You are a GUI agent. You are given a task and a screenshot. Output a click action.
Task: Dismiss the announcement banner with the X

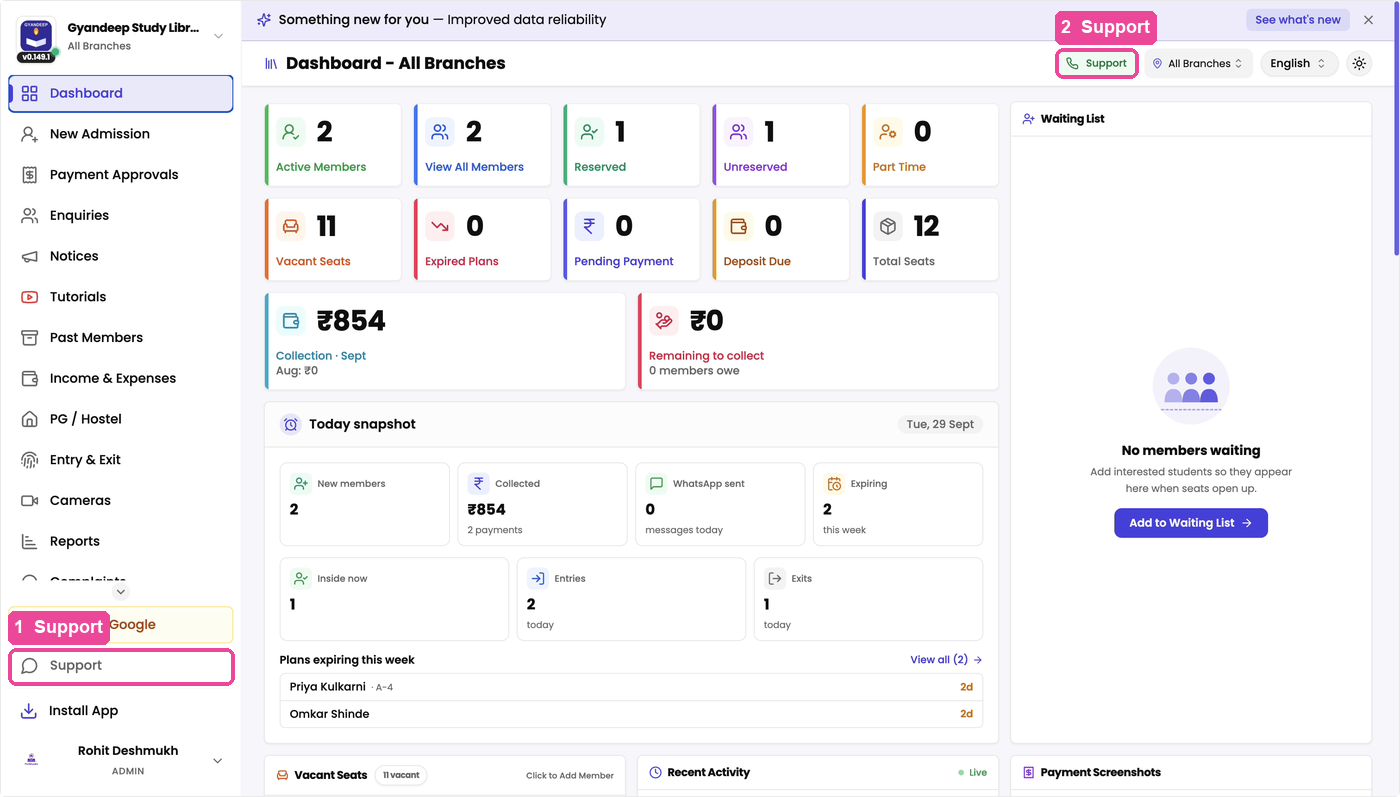click(1368, 20)
